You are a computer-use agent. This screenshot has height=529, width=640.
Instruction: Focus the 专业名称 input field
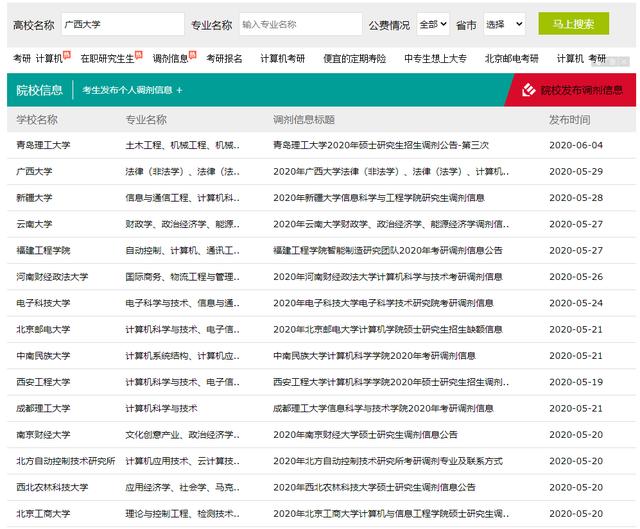pos(300,24)
